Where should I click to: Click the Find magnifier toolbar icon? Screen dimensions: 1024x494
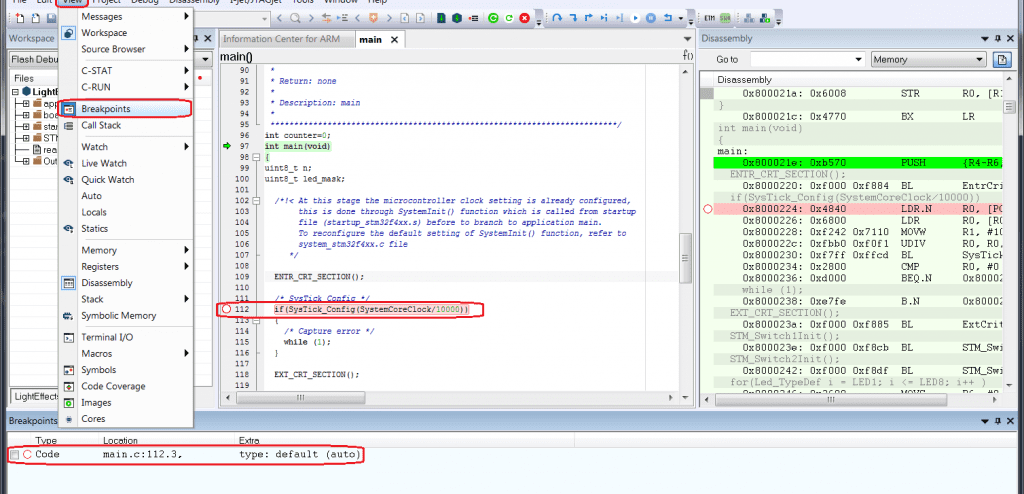pyautogui.click(x=295, y=19)
